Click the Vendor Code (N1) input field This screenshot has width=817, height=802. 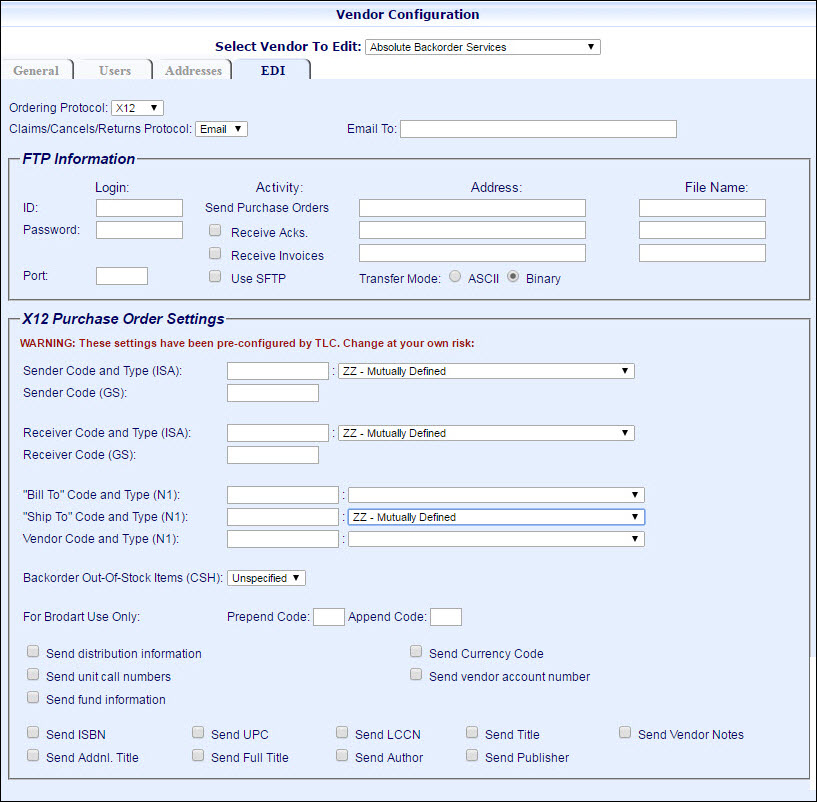click(x=283, y=539)
